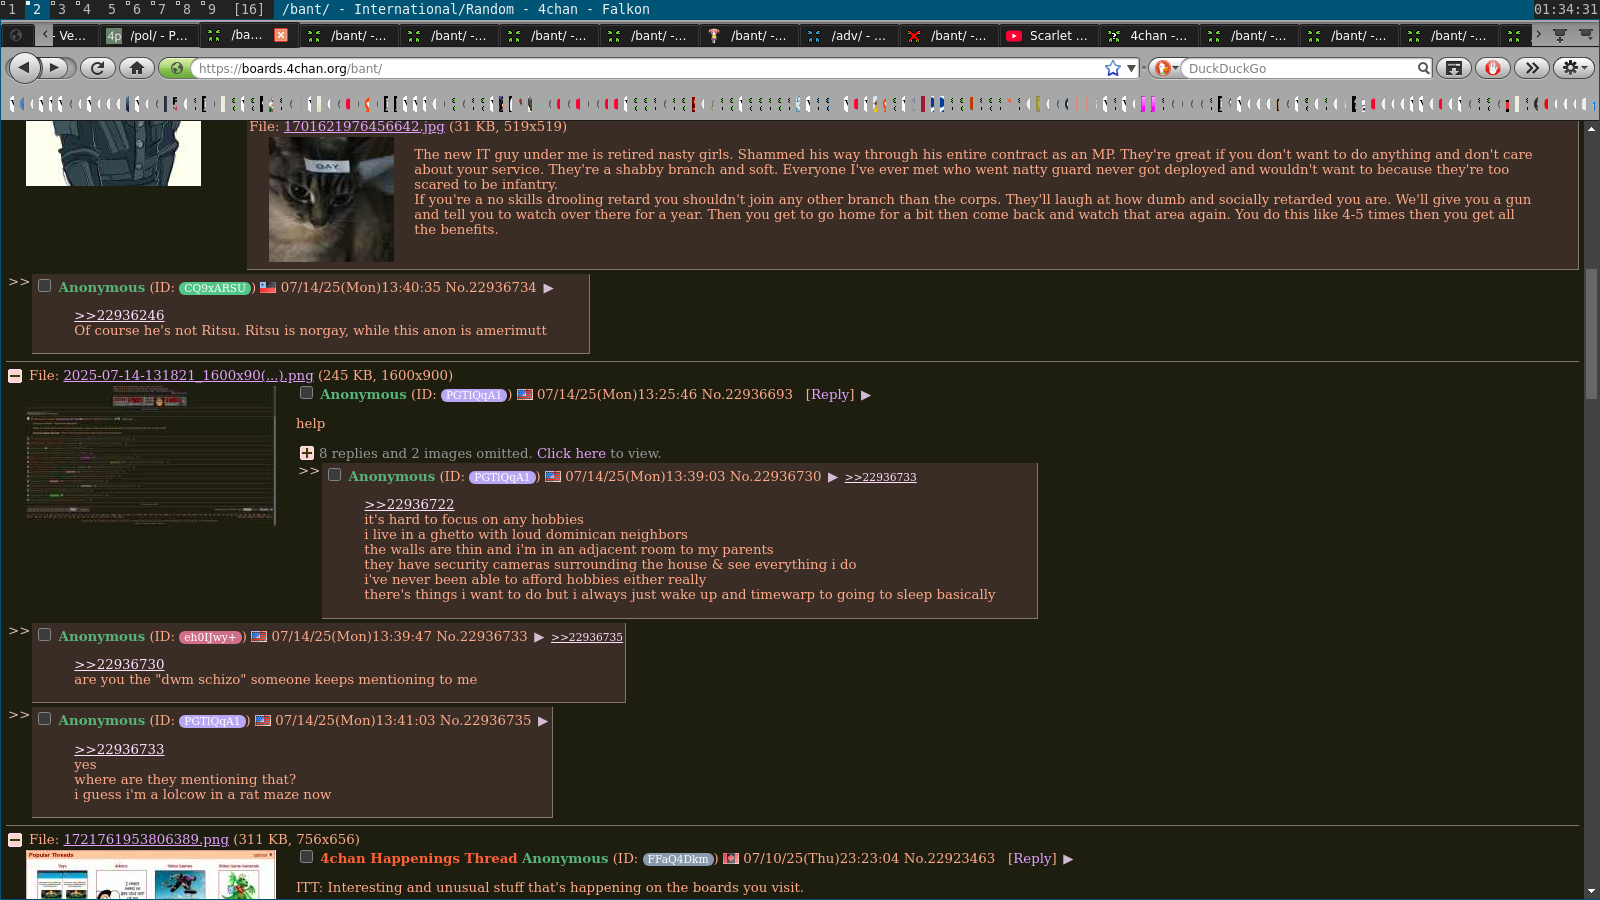Screen dimensions: 1600x900
Task: Open file link 1721761953806389.png
Action: [146, 839]
